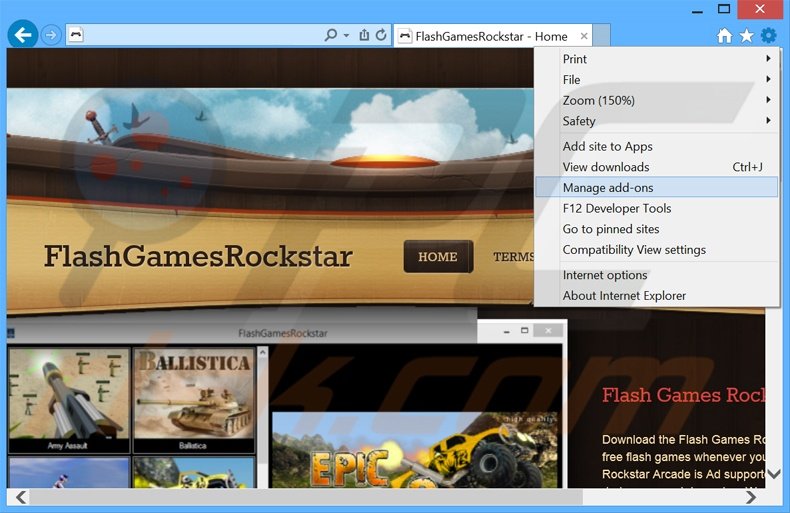The image size is (790, 513).
Task: Click left arrow of horizontal scrollbar
Action: pyautogui.click(x=21, y=497)
